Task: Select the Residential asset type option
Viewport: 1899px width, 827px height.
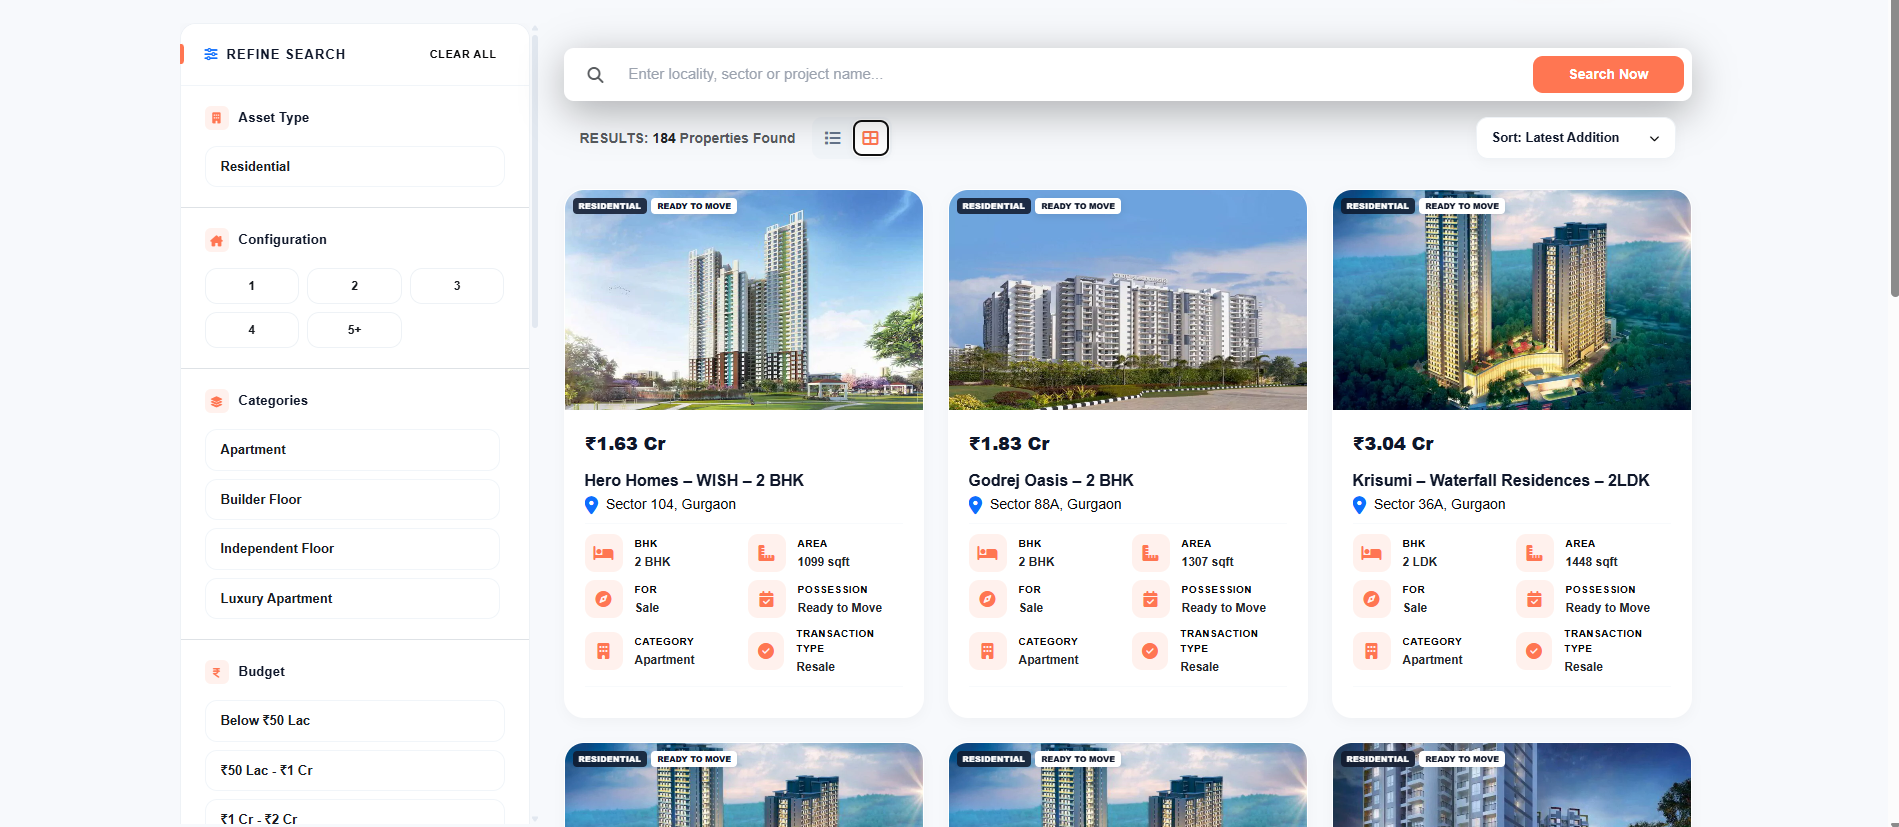Action: point(355,167)
